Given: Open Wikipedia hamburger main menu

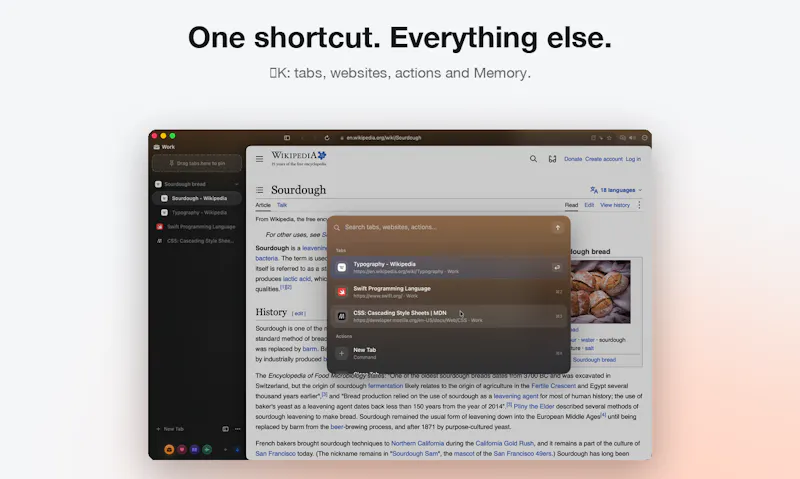Looking at the screenshot, I should [260, 159].
